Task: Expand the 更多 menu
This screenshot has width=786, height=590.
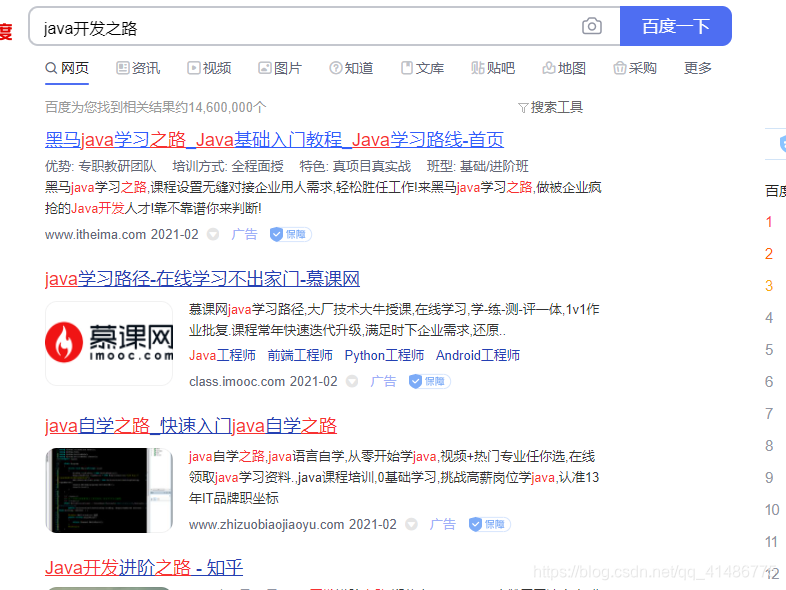Action: tap(698, 68)
